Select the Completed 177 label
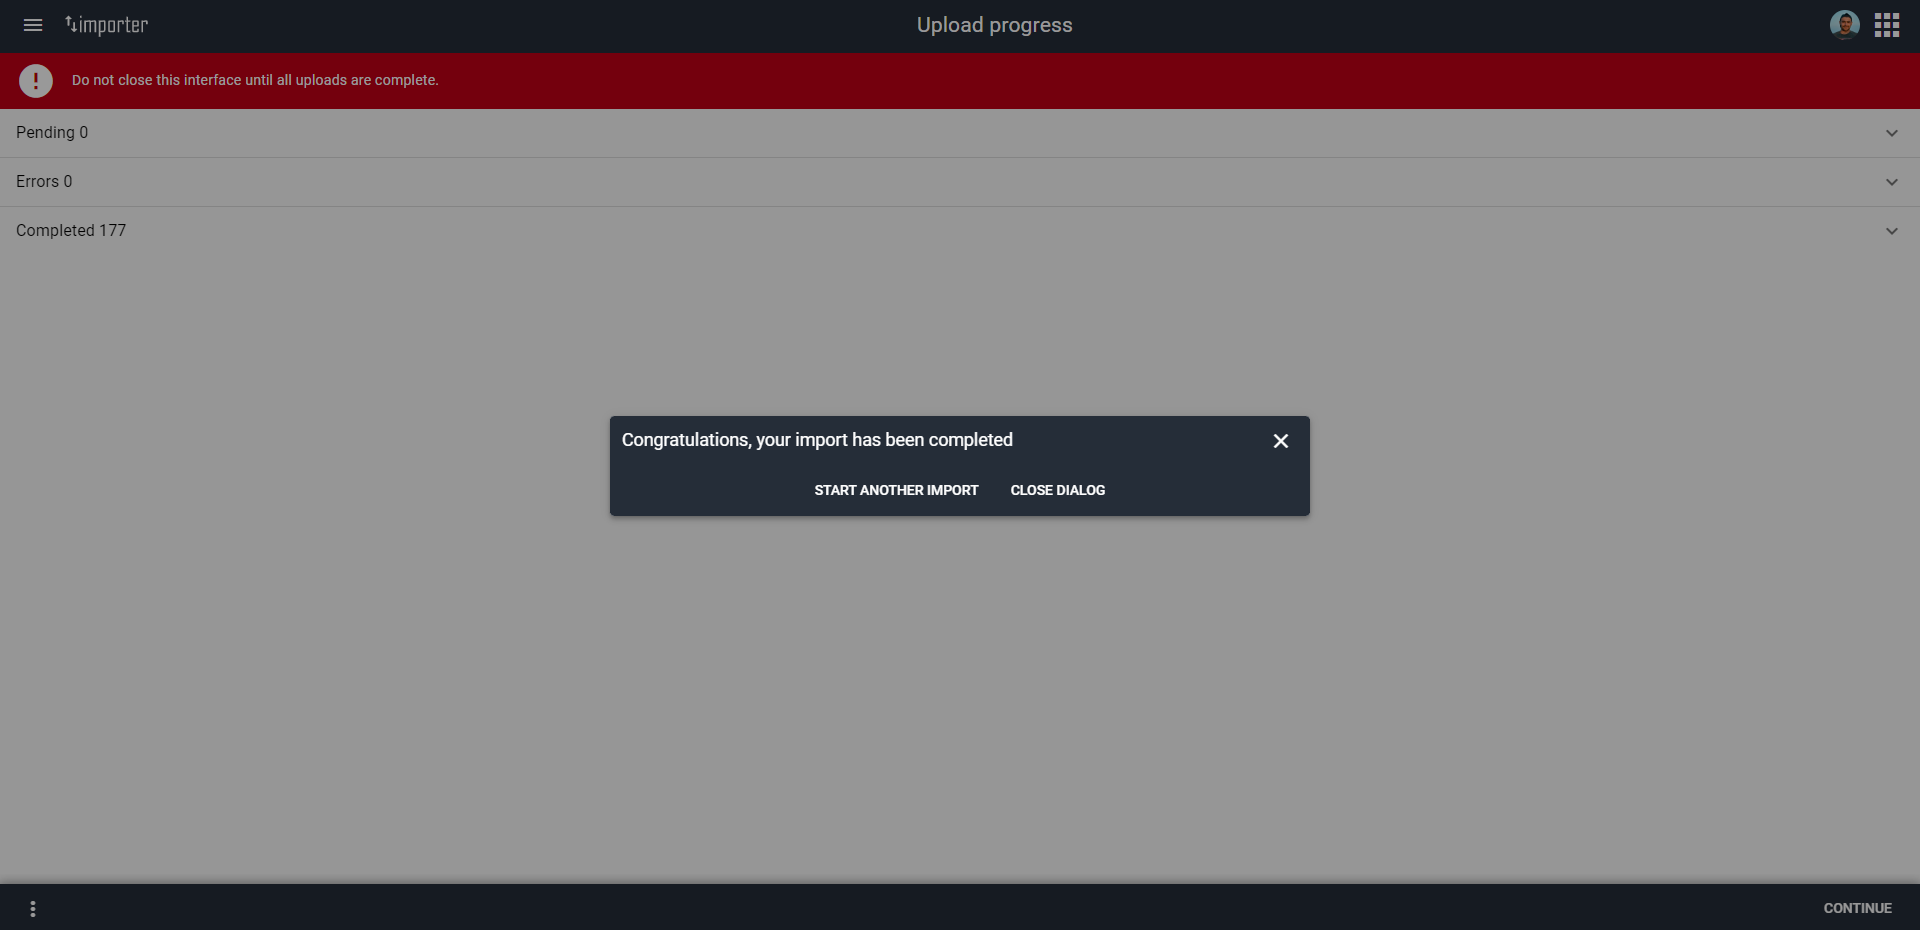This screenshot has height=930, width=1920. point(70,230)
